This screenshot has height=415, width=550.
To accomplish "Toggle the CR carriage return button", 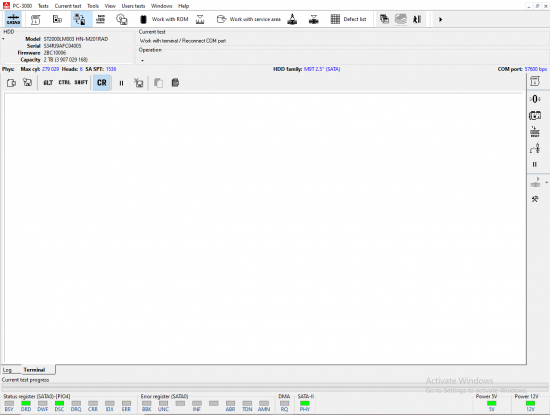I will tap(102, 83).
